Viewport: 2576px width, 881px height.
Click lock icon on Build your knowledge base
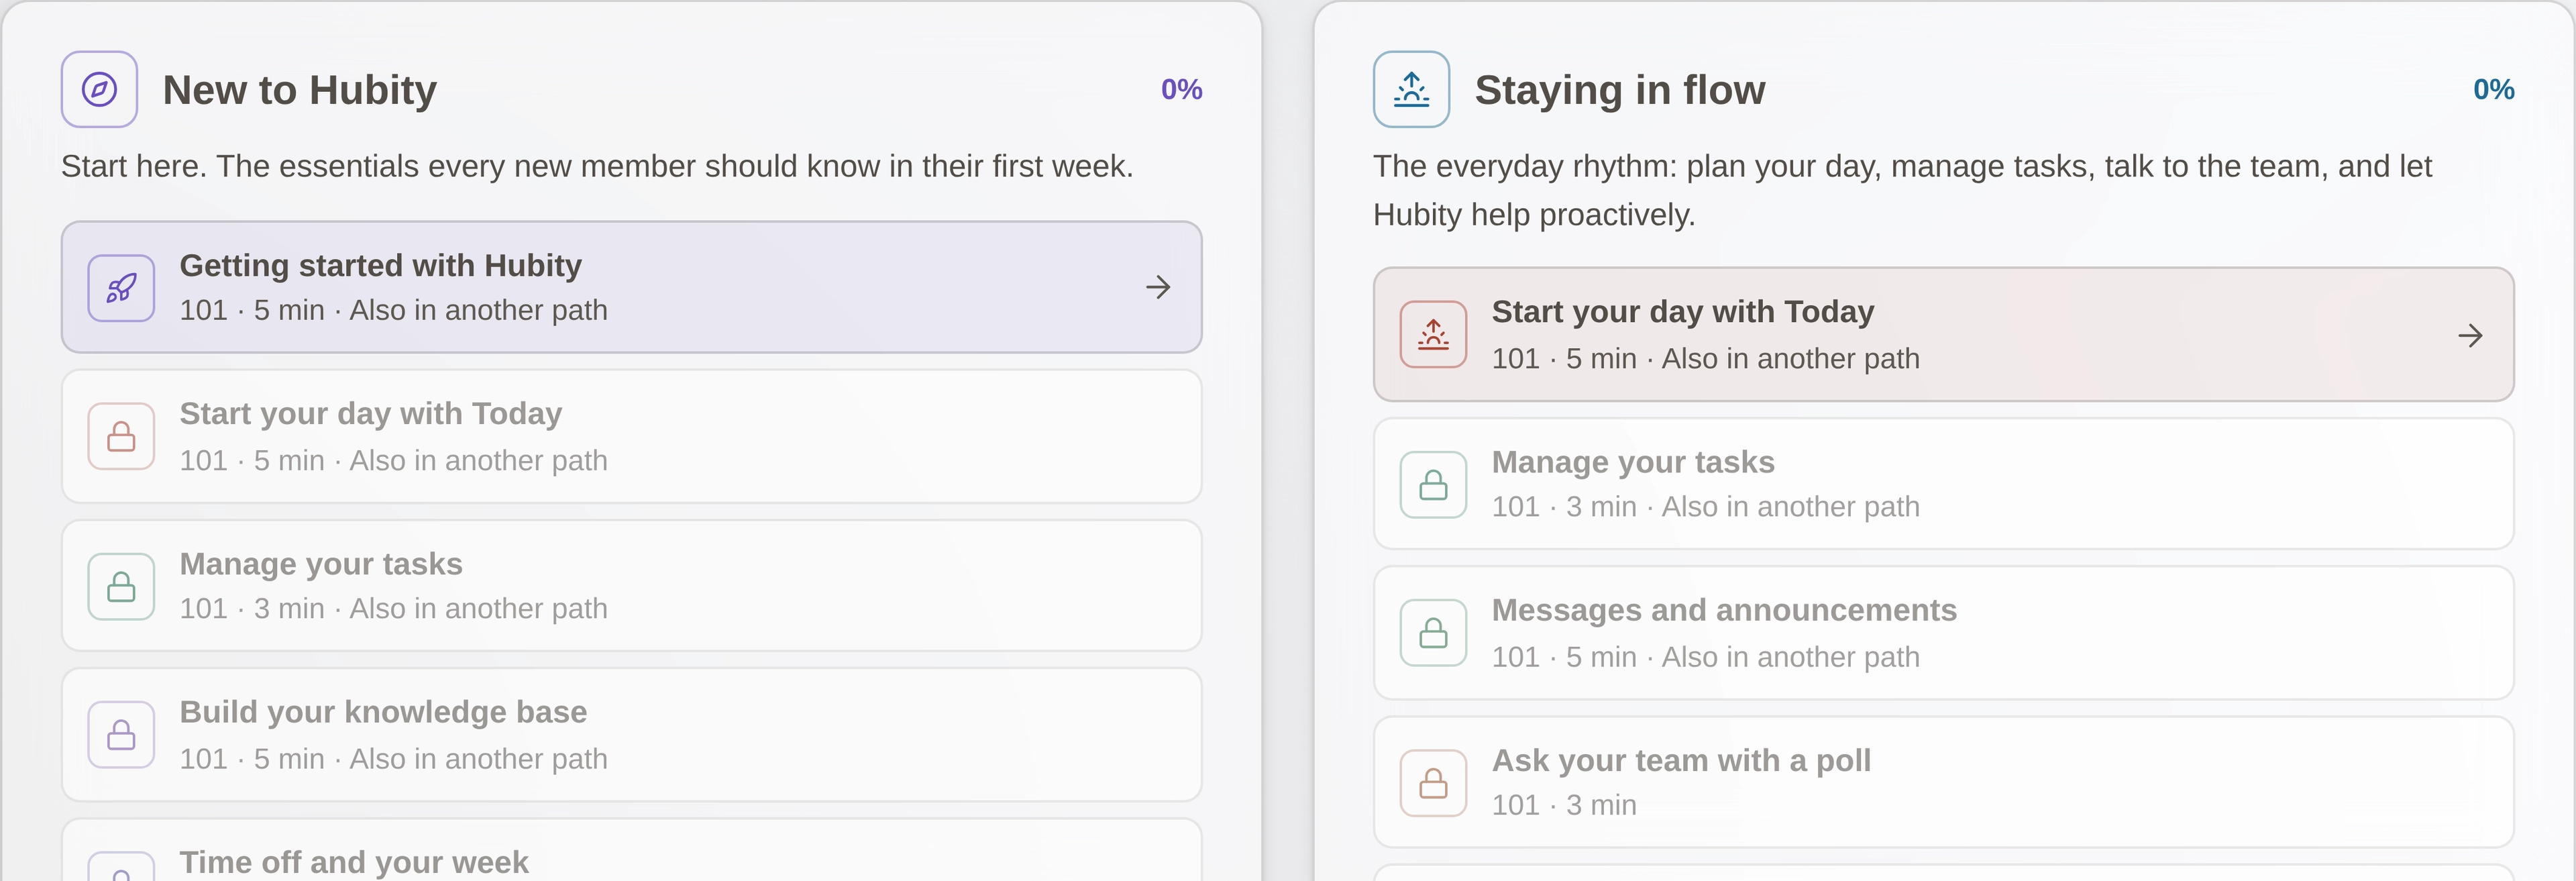(121, 734)
